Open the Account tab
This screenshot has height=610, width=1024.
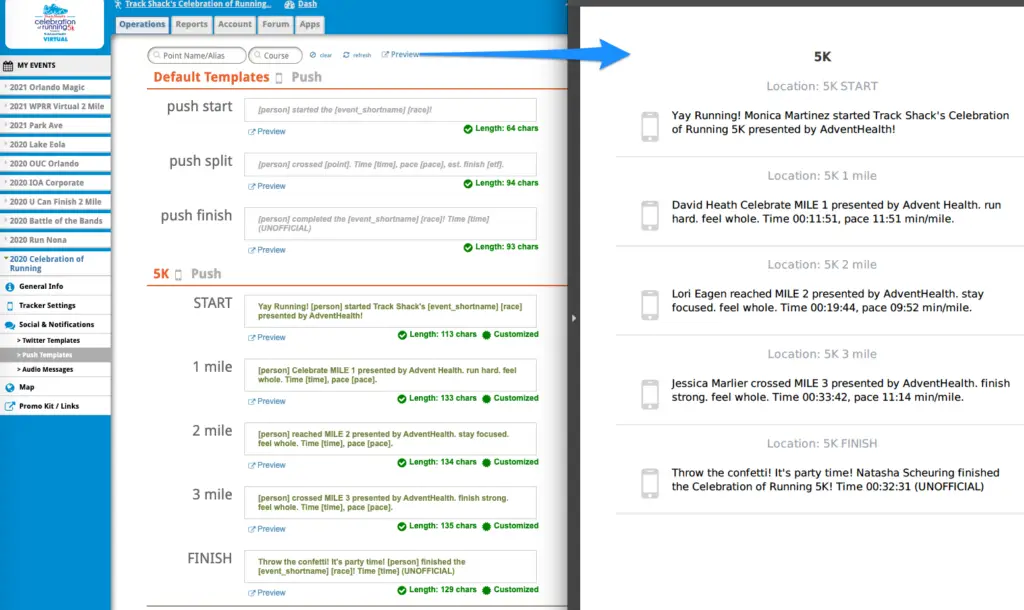234,24
